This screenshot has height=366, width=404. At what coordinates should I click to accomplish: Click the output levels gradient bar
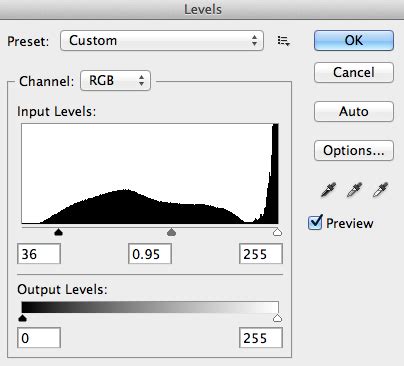(x=150, y=307)
